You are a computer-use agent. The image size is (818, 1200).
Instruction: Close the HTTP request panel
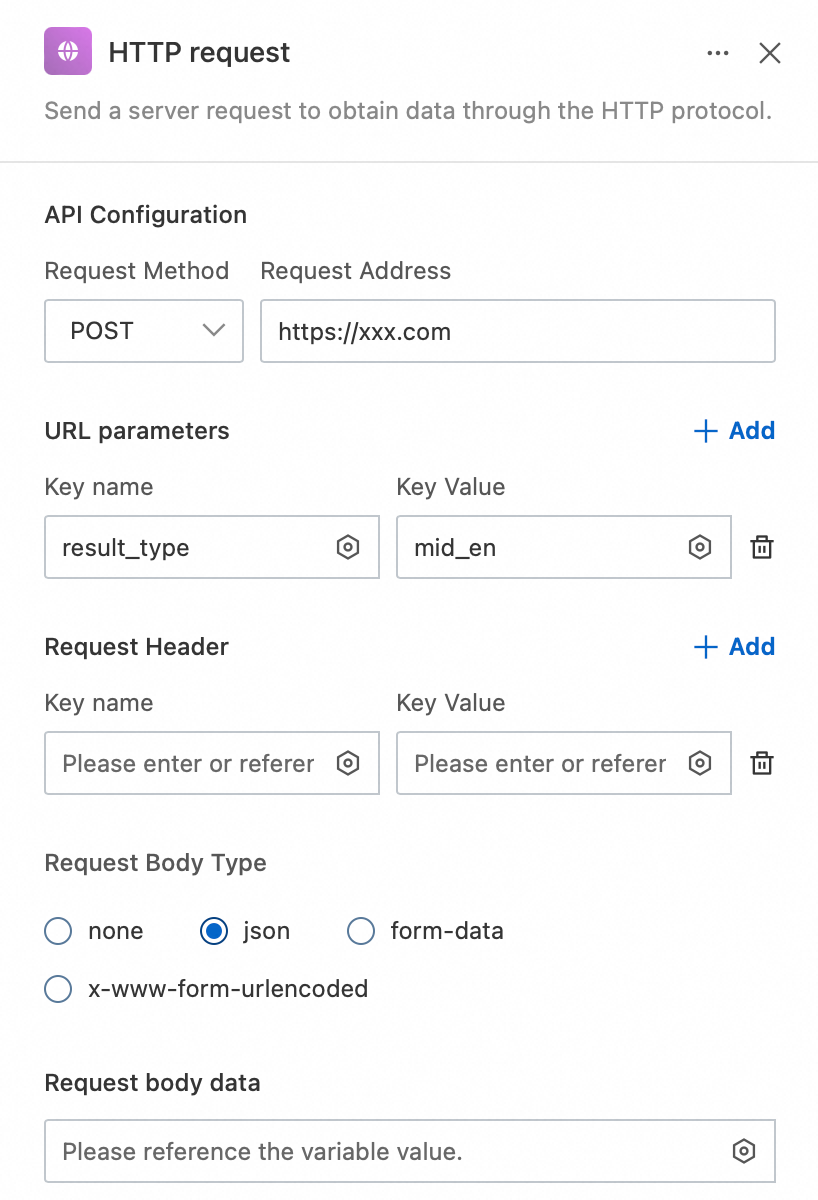point(769,53)
